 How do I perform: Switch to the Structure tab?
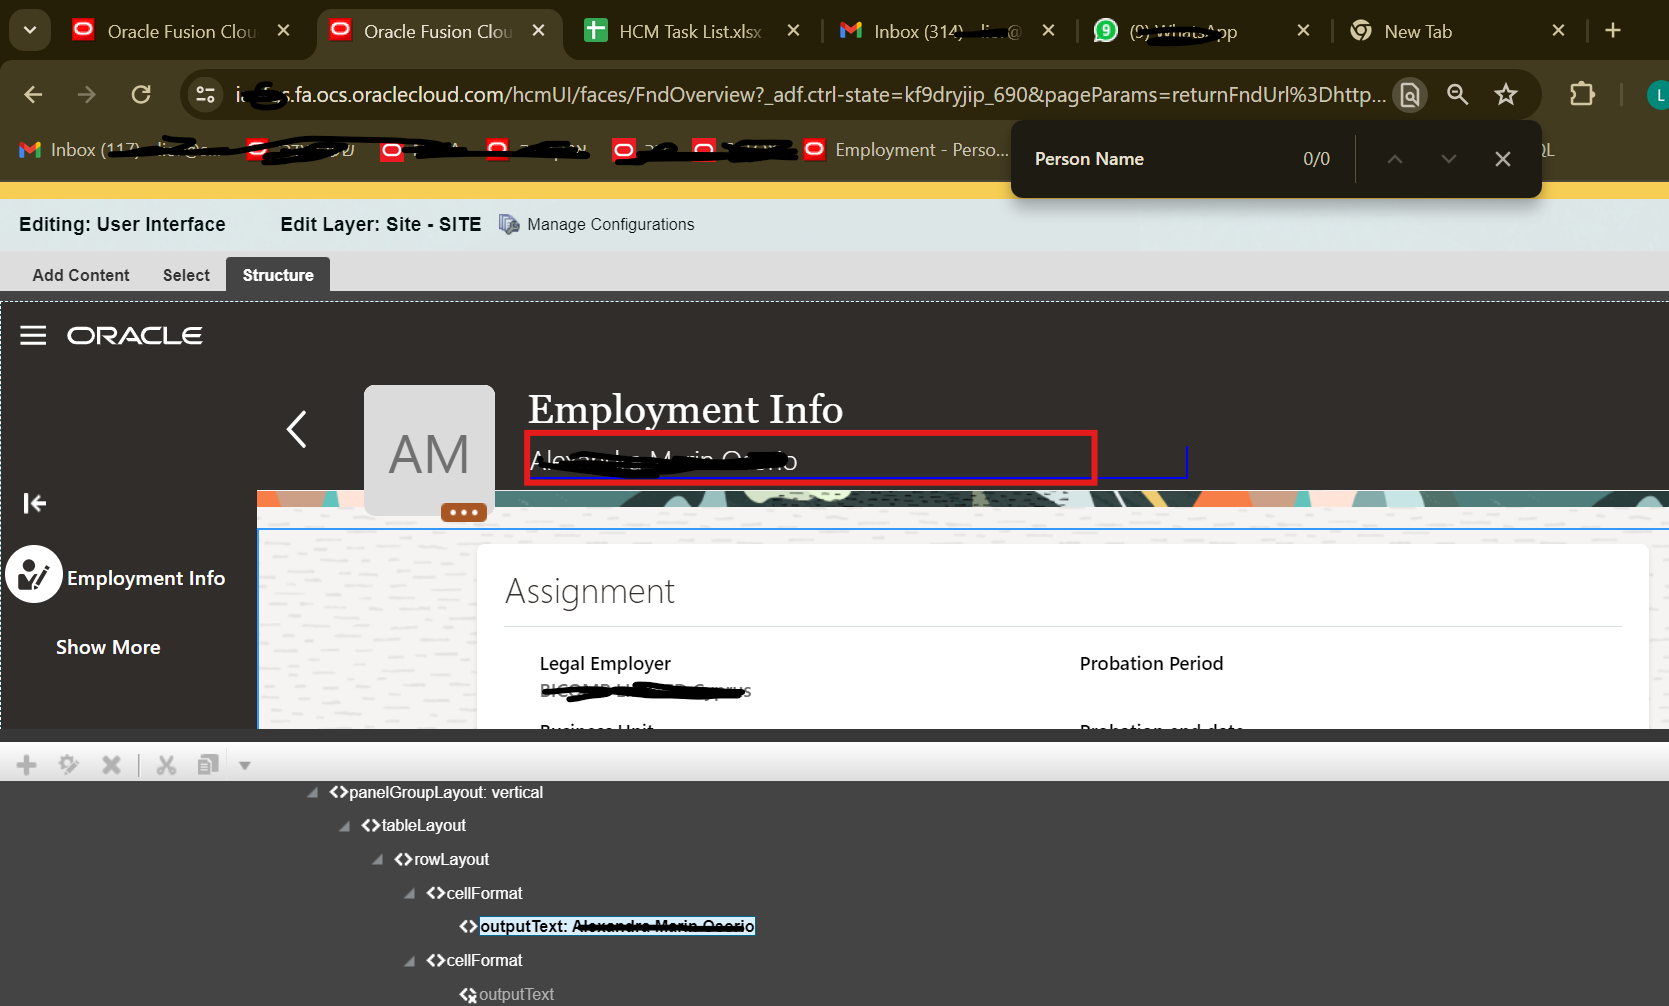tap(278, 275)
